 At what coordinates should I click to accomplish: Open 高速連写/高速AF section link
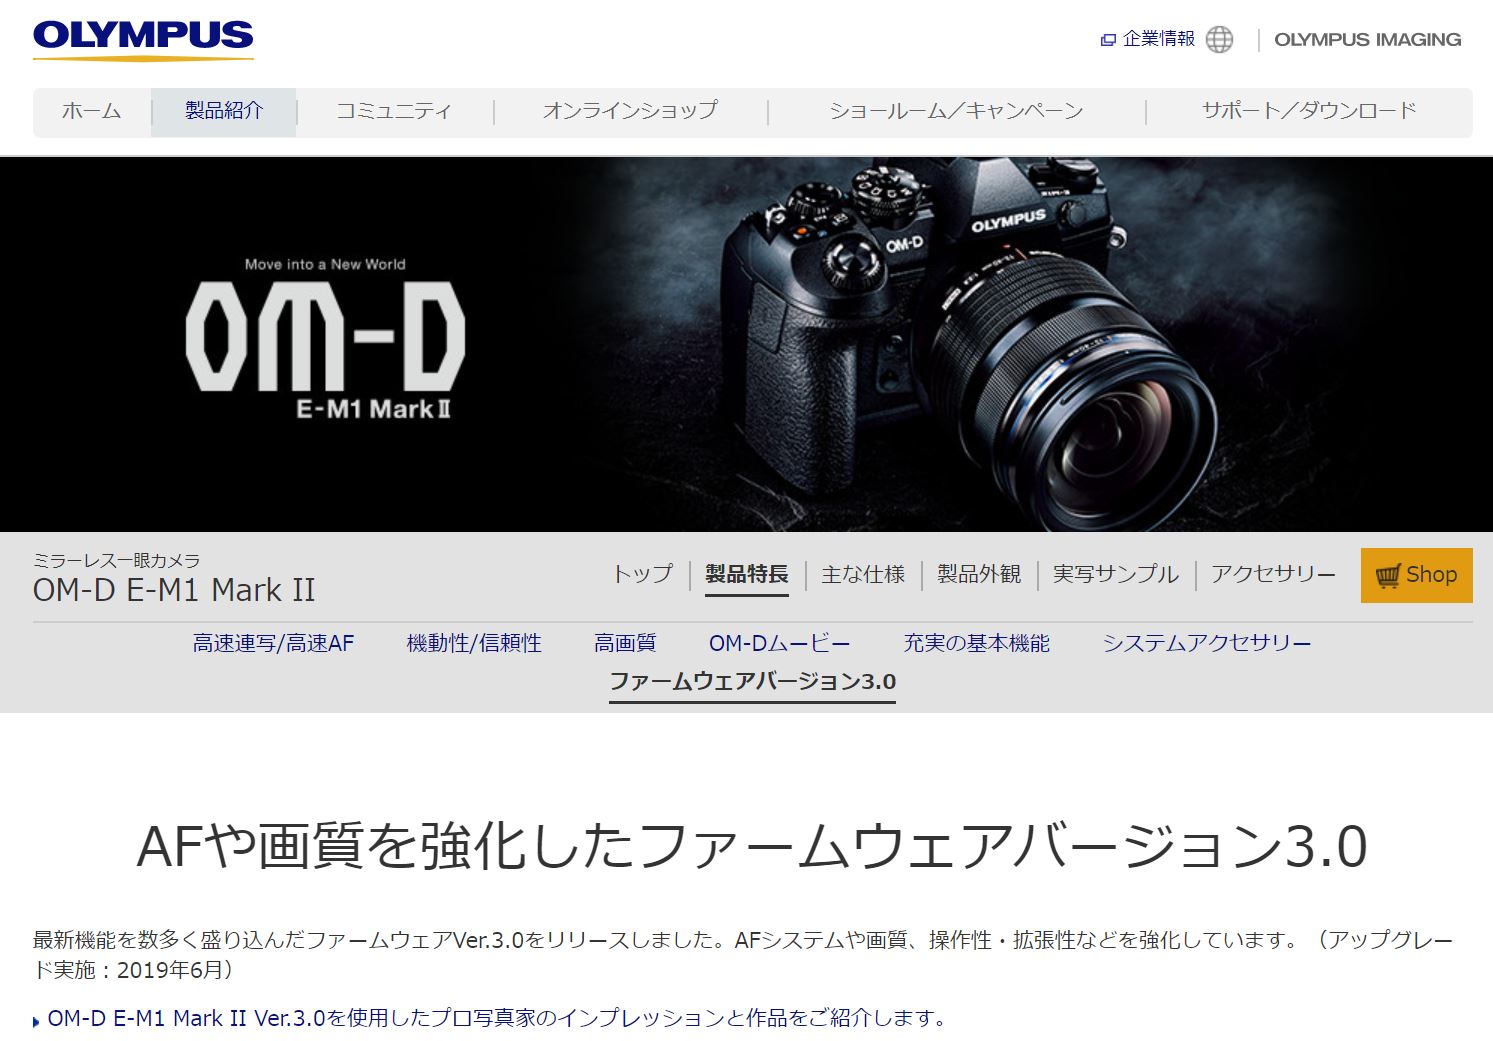click(x=274, y=643)
